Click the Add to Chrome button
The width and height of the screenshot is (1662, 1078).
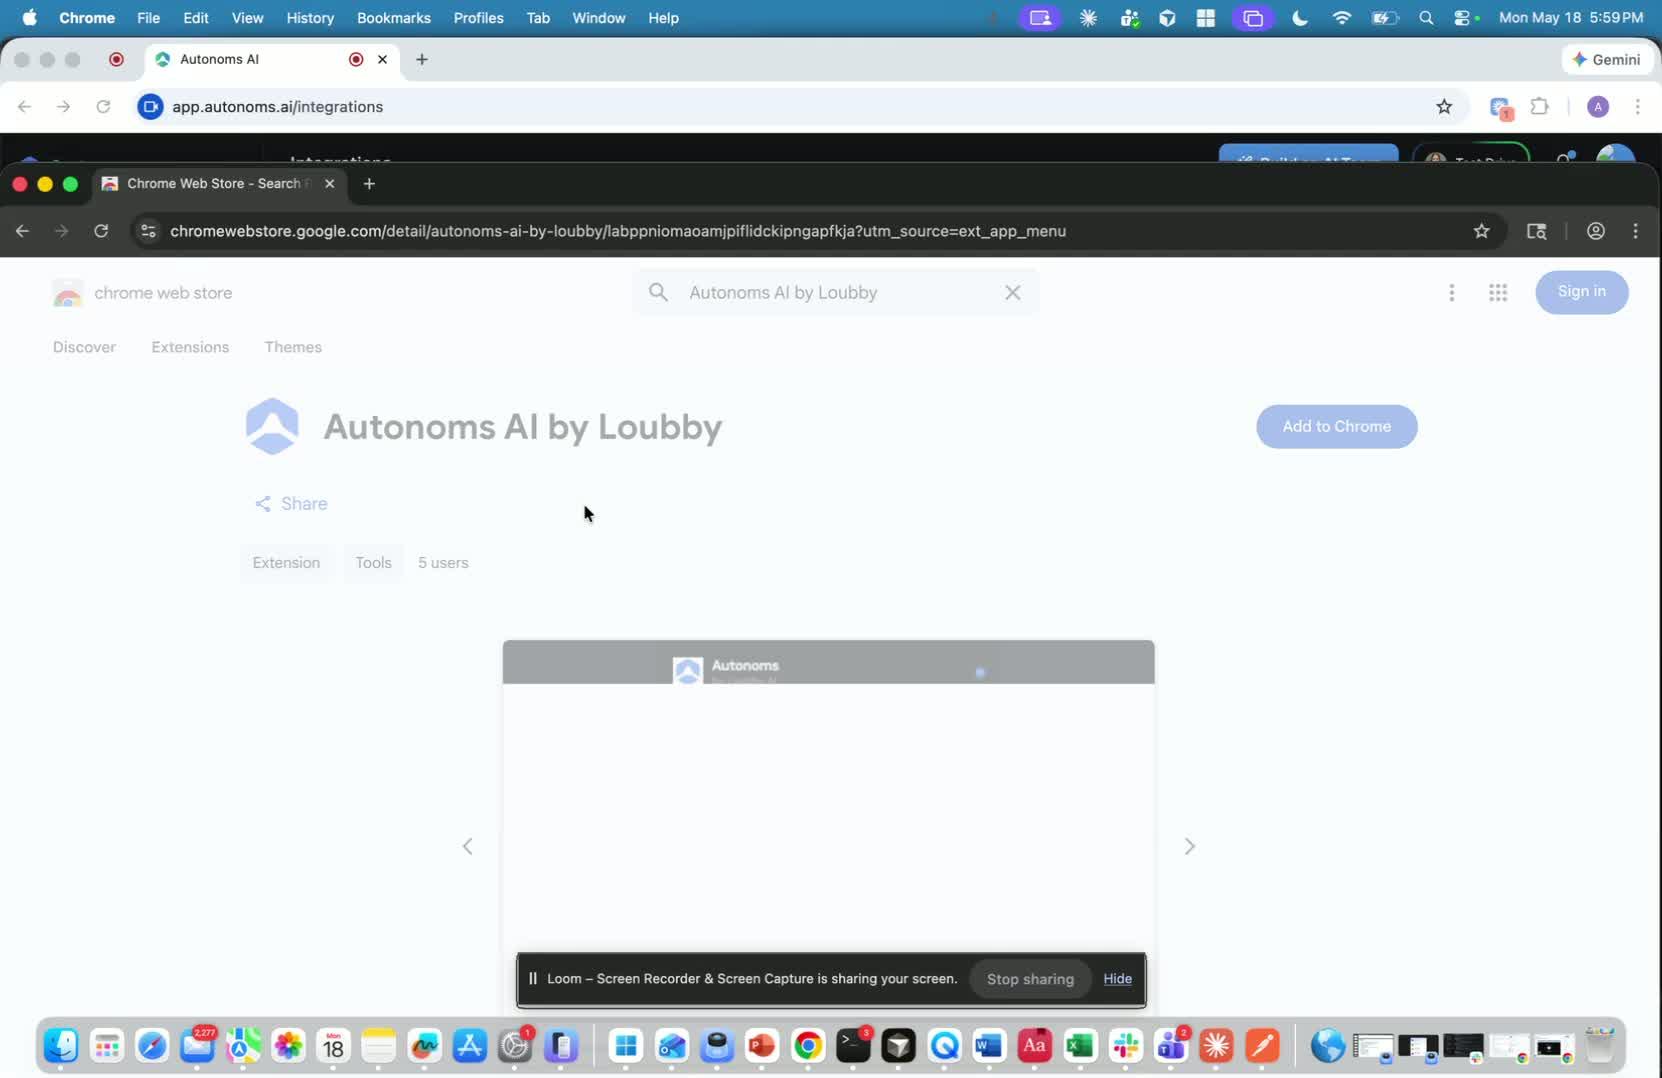(1337, 427)
